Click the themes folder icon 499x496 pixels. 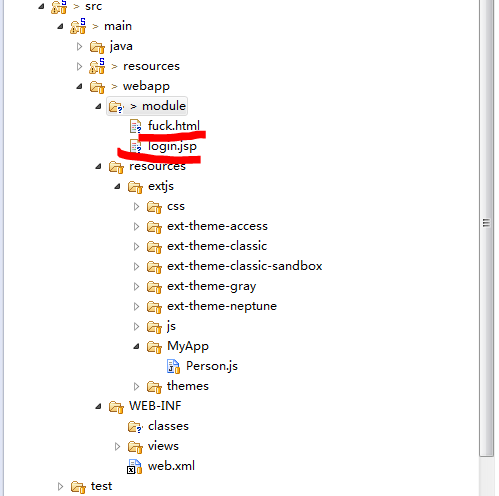(154, 387)
